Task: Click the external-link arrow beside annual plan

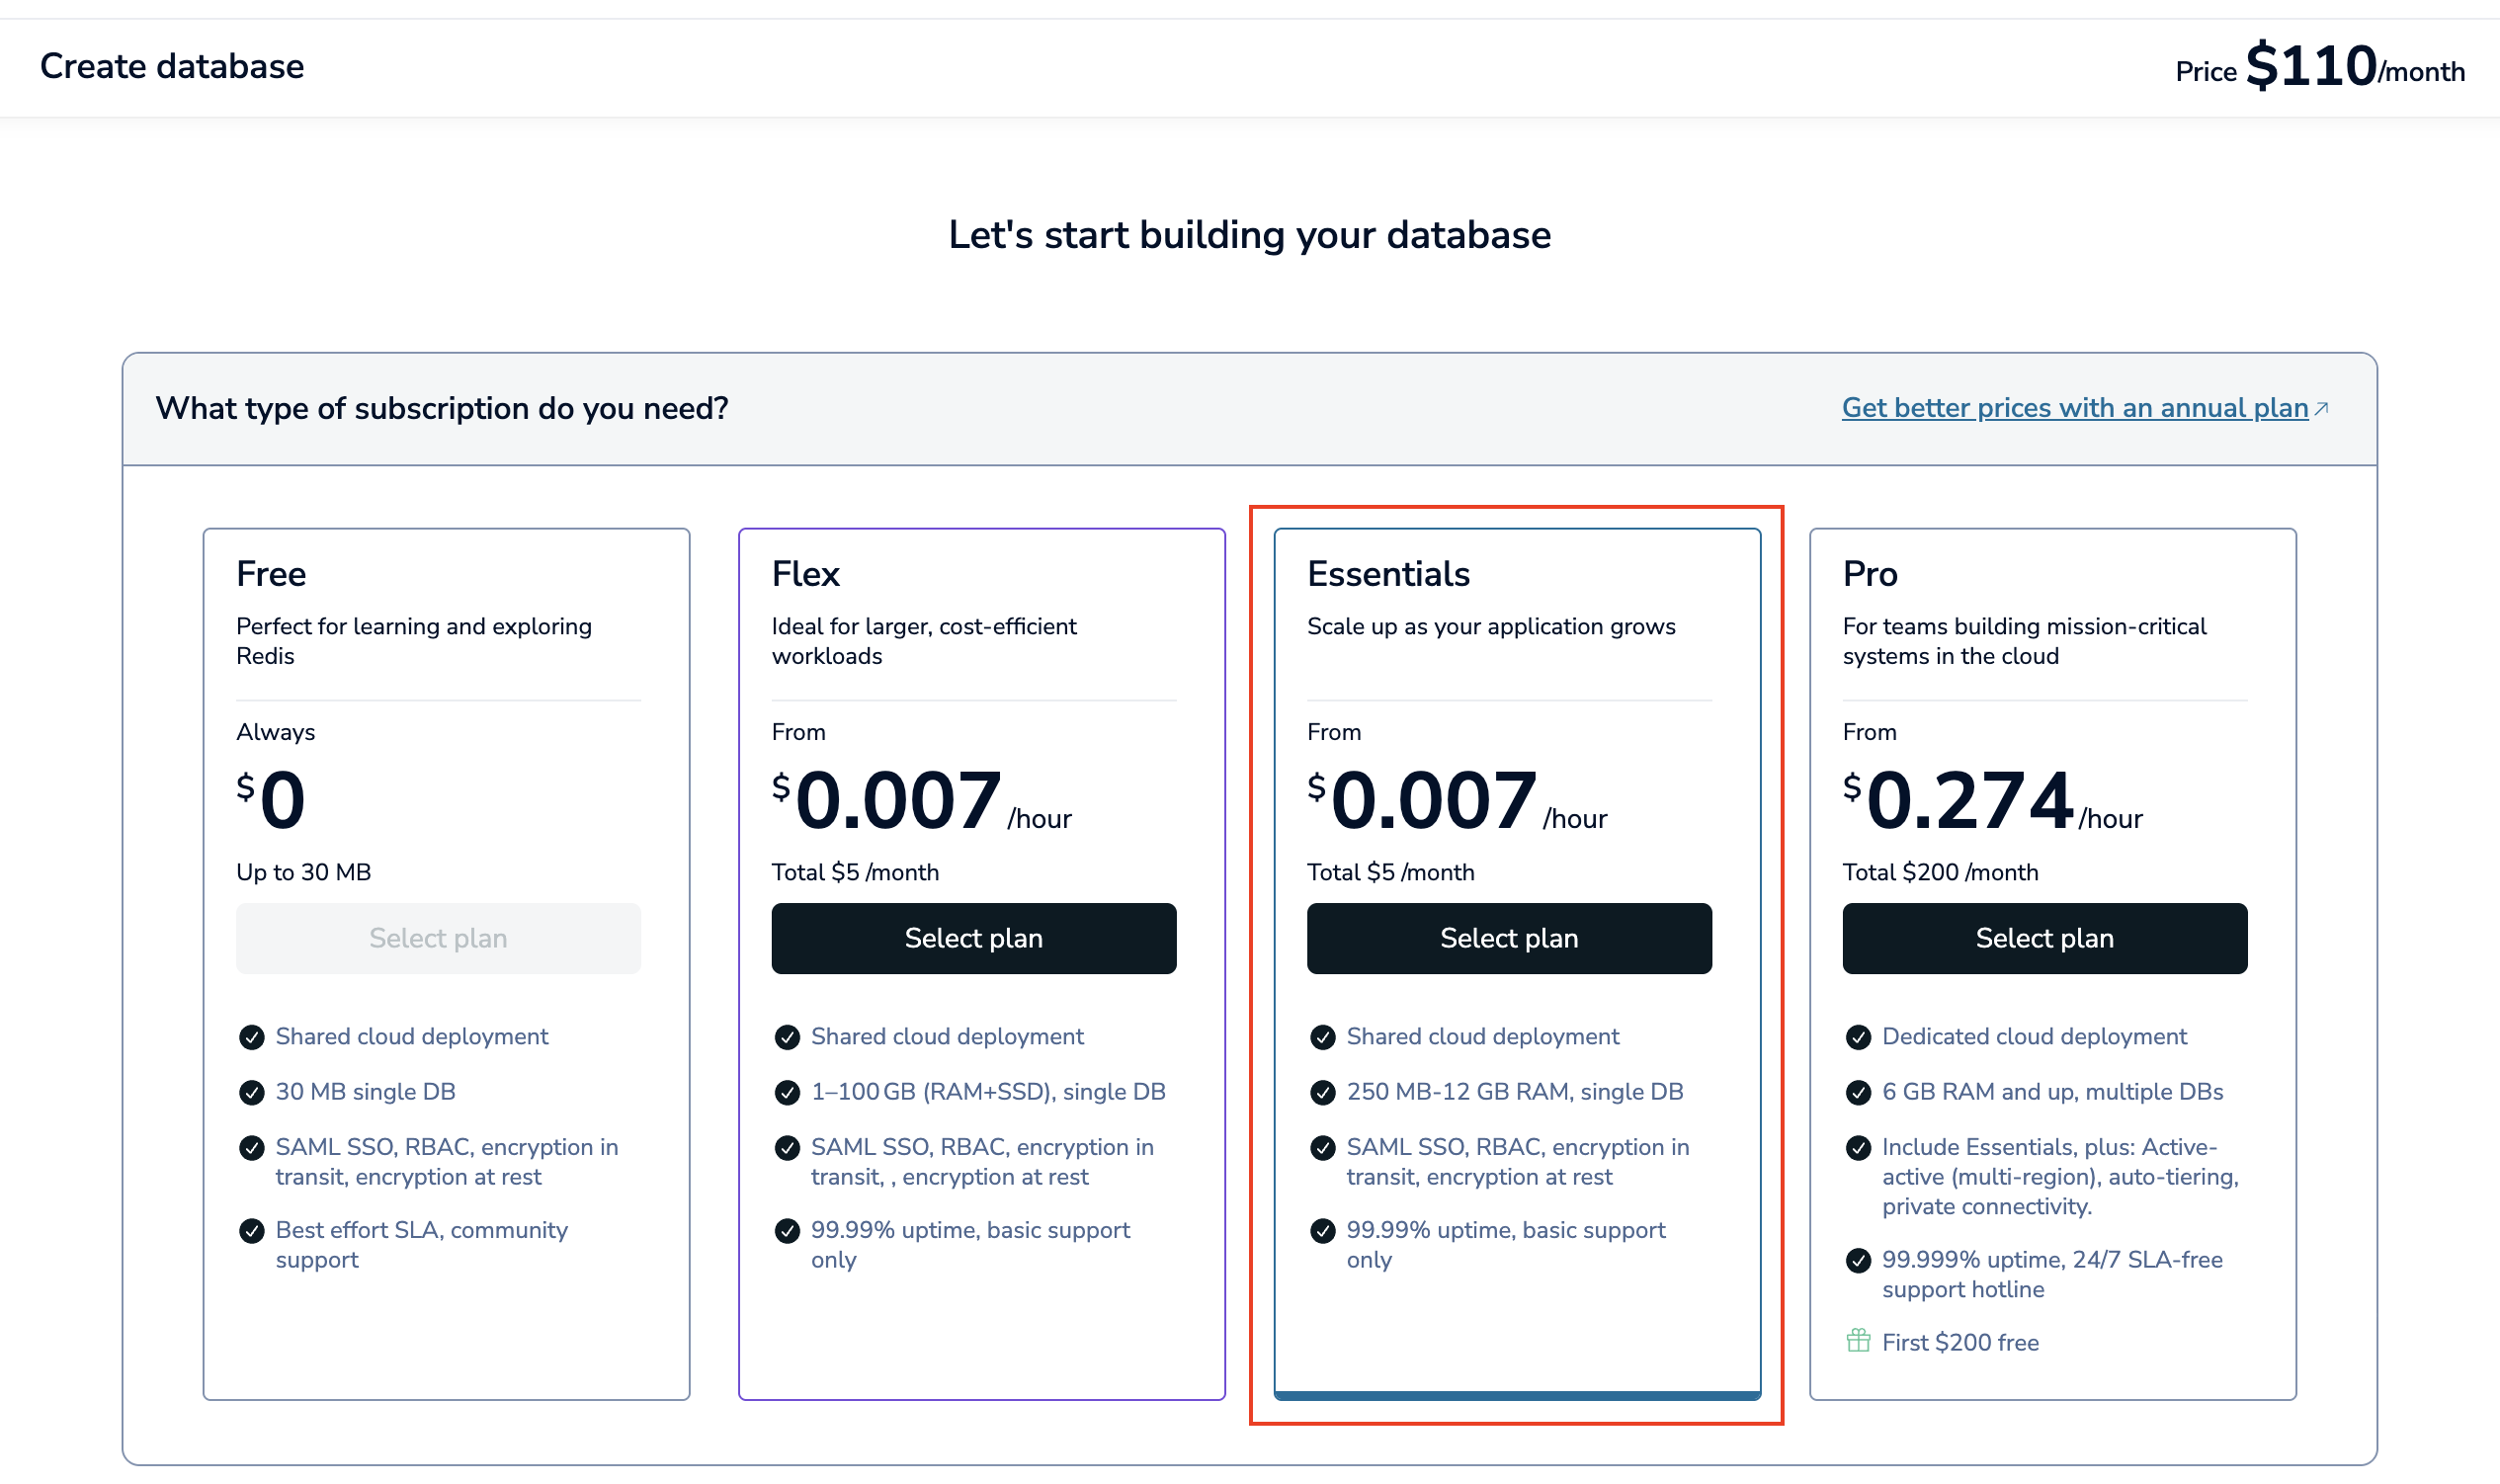Action: tap(2322, 408)
